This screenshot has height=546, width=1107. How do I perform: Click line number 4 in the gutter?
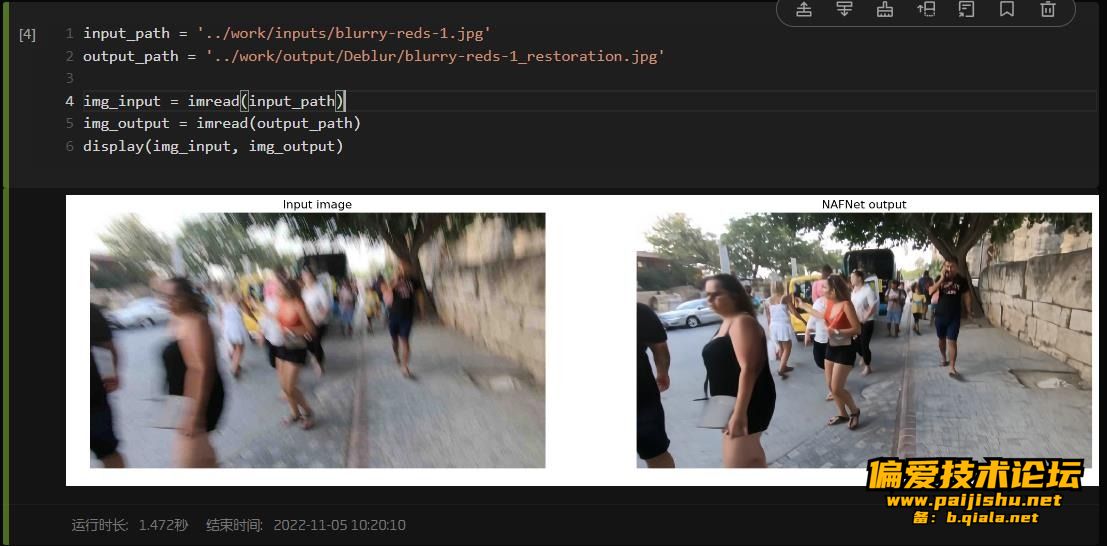tap(69, 101)
